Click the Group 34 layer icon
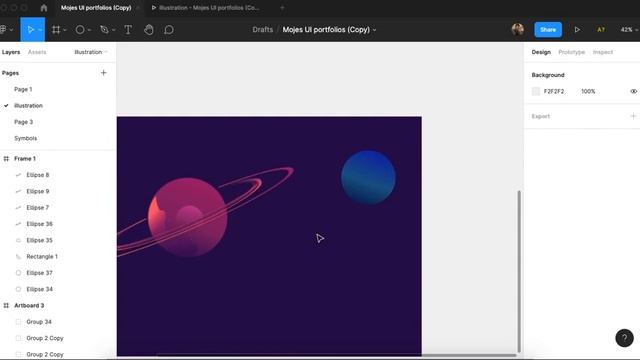 (x=18, y=322)
